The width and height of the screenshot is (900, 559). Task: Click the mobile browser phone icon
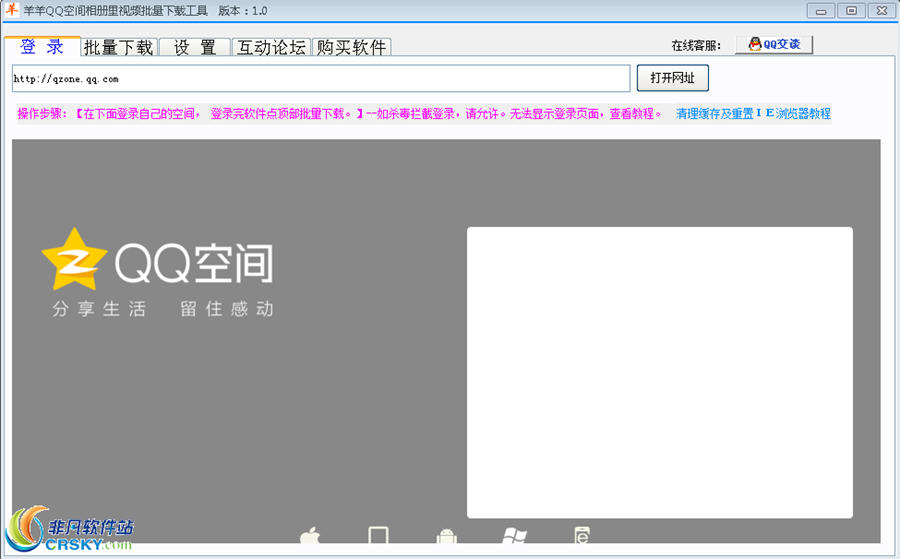[581, 535]
